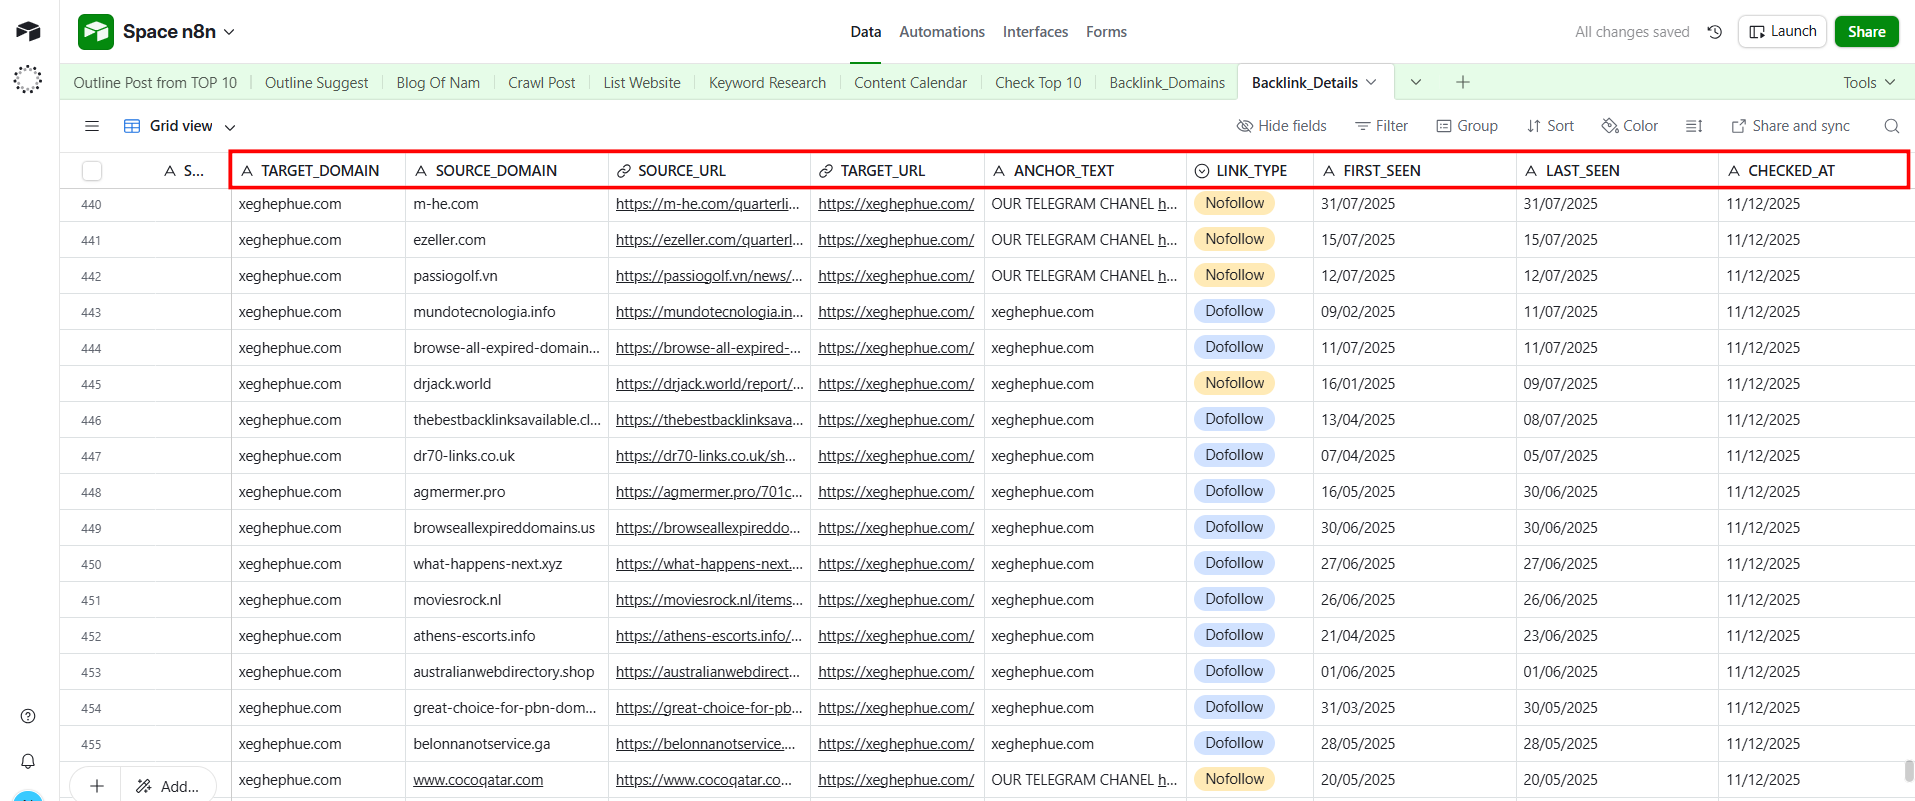Open the www.cocoqatar.com domain link

[478, 780]
